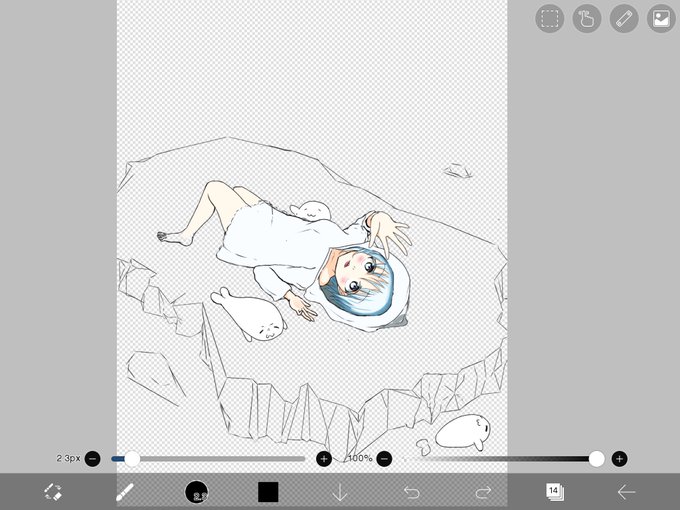Open the selection area tool
This screenshot has width=680, height=510.
pyautogui.click(x=549, y=19)
